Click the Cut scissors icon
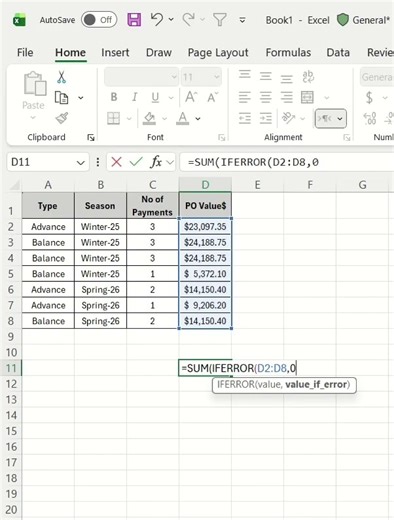 [x=61, y=77]
